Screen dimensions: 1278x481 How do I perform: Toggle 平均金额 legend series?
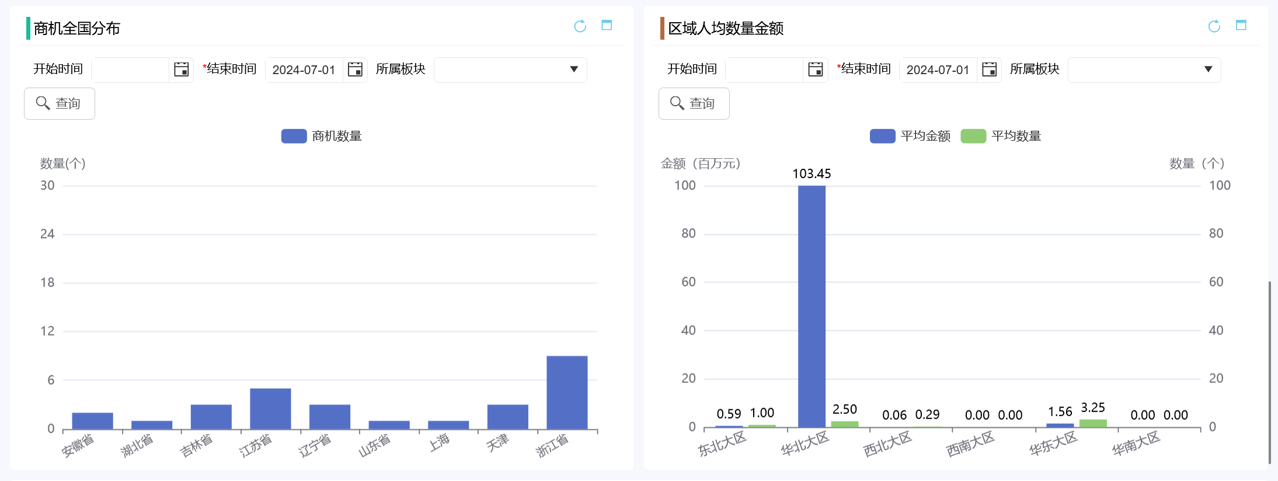coord(910,136)
